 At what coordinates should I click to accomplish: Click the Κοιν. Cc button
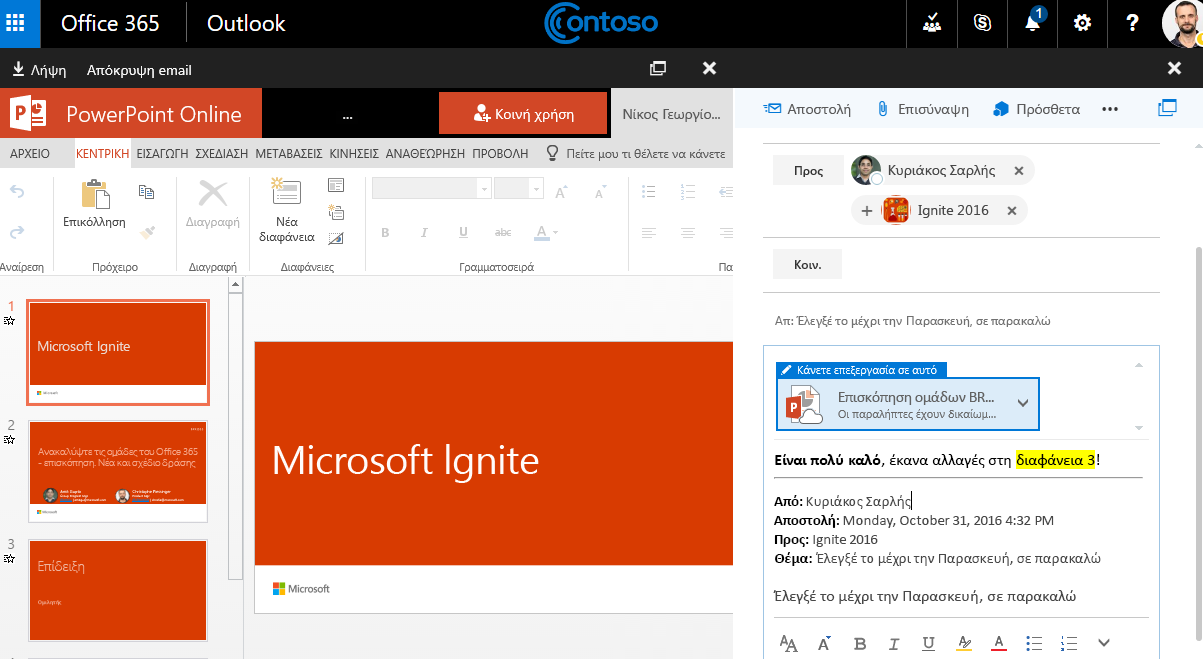pyautogui.click(x=808, y=265)
